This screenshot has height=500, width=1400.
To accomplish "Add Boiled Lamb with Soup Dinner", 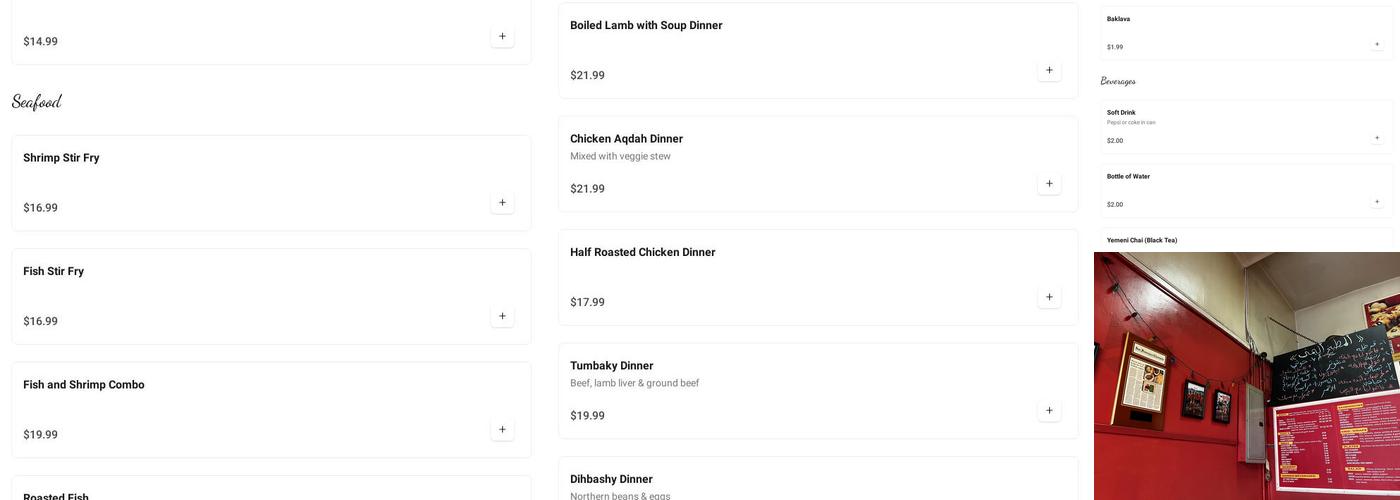I will [1049, 70].
